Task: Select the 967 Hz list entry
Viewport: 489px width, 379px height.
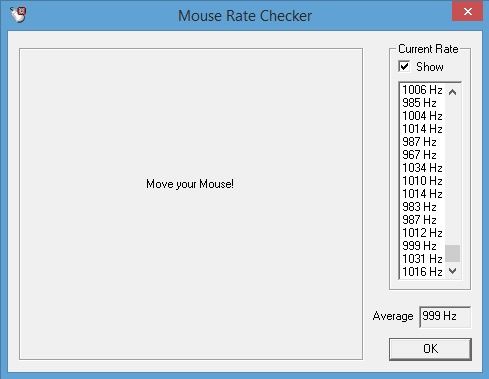Action: tap(422, 155)
